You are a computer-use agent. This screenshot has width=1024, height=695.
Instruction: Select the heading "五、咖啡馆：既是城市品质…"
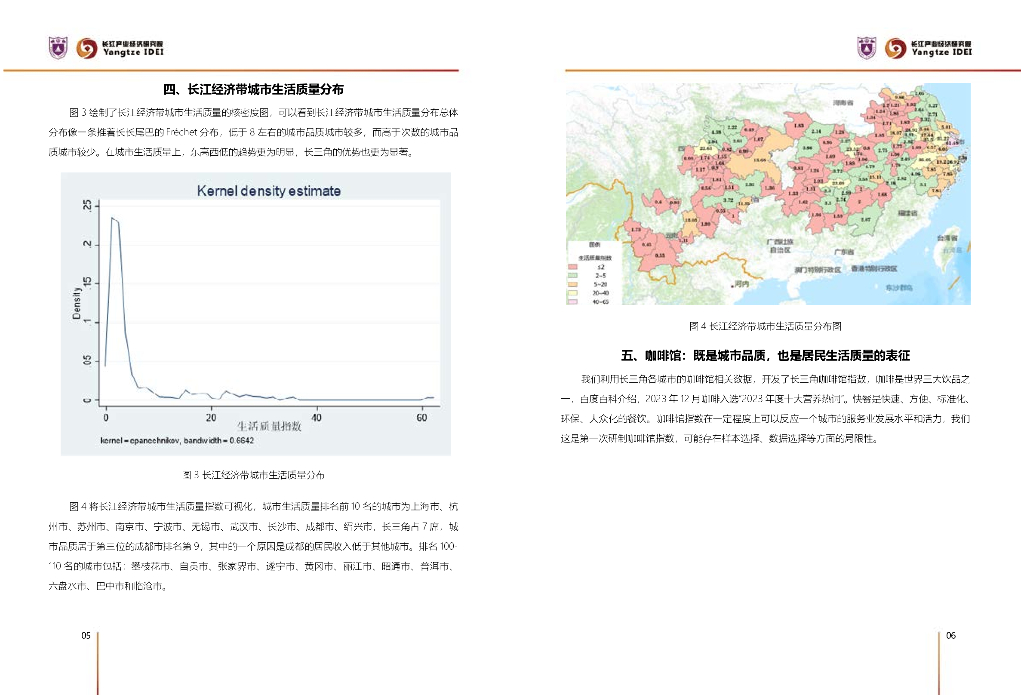tap(765, 356)
